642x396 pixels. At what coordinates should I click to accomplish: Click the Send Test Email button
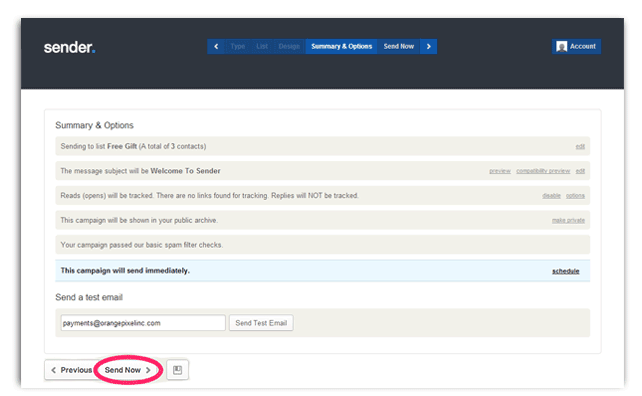pyautogui.click(x=261, y=323)
